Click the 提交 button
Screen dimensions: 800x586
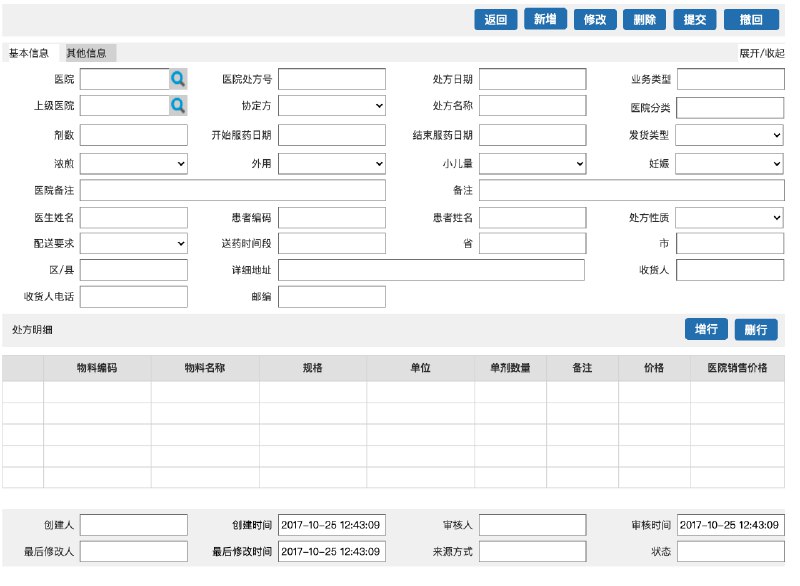pos(695,20)
